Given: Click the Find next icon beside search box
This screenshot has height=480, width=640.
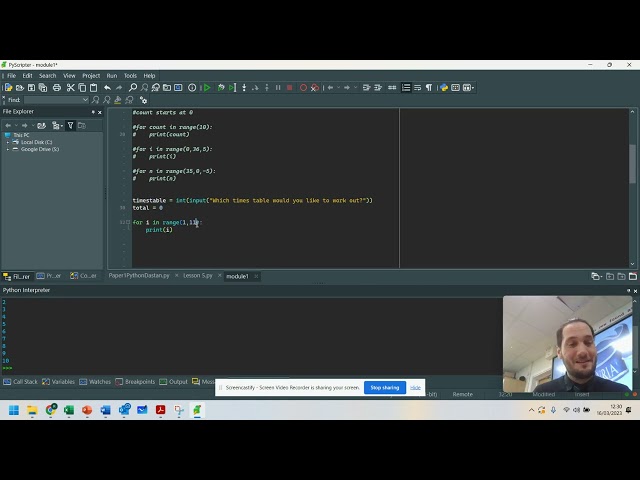Looking at the screenshot, I should 96,100.
